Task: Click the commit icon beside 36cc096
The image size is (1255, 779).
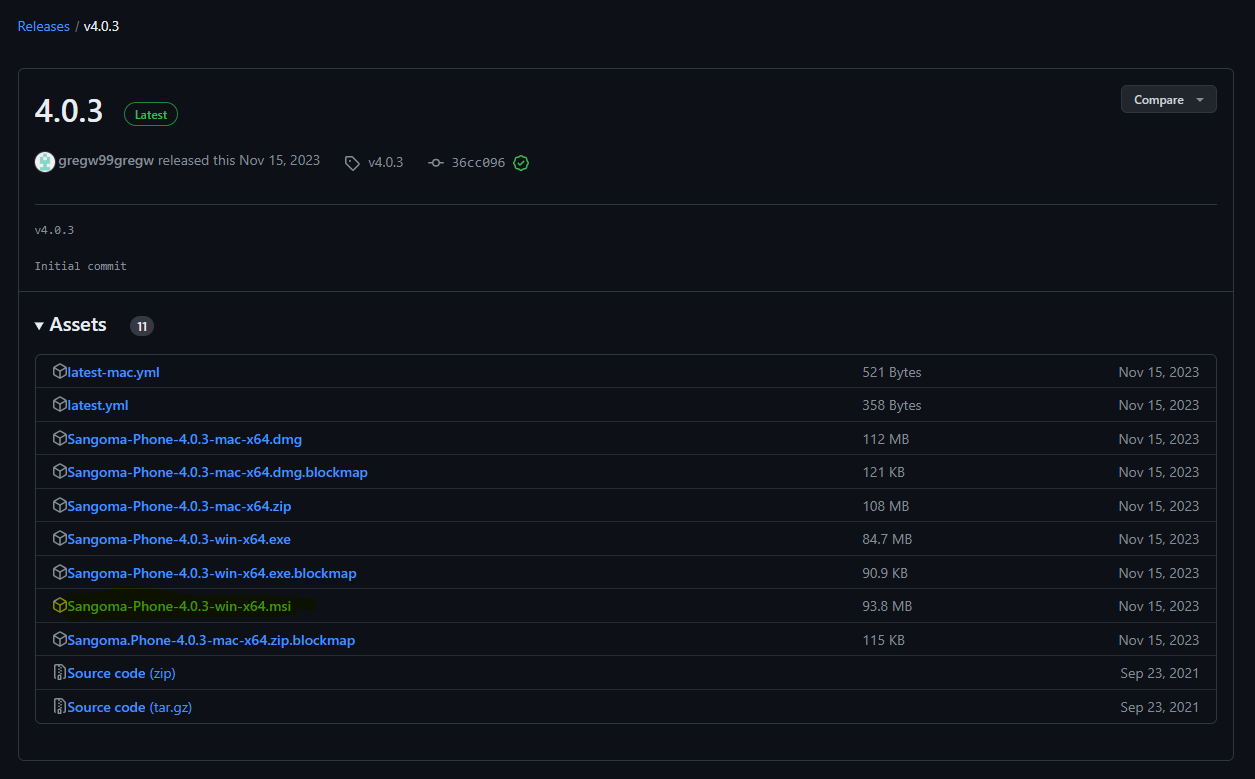Action: (435, 163)
